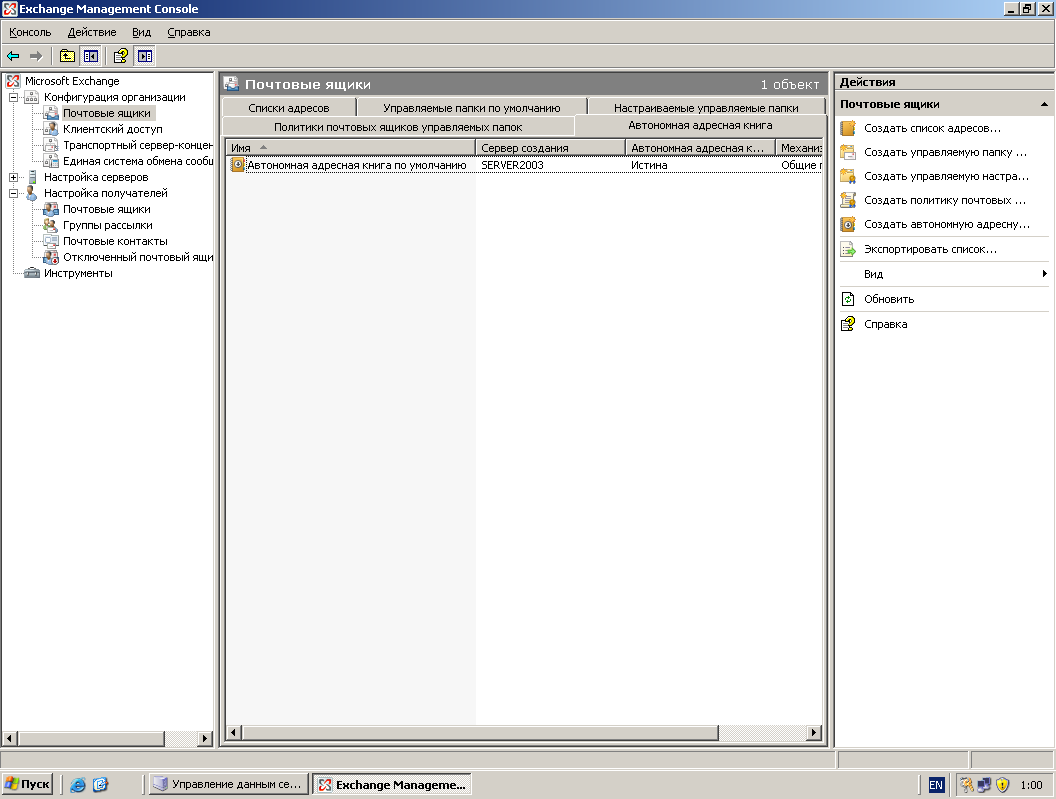Click the Клиентский доступ node icon
Viewport: 1056px width, 799px height.
point(51,129)
